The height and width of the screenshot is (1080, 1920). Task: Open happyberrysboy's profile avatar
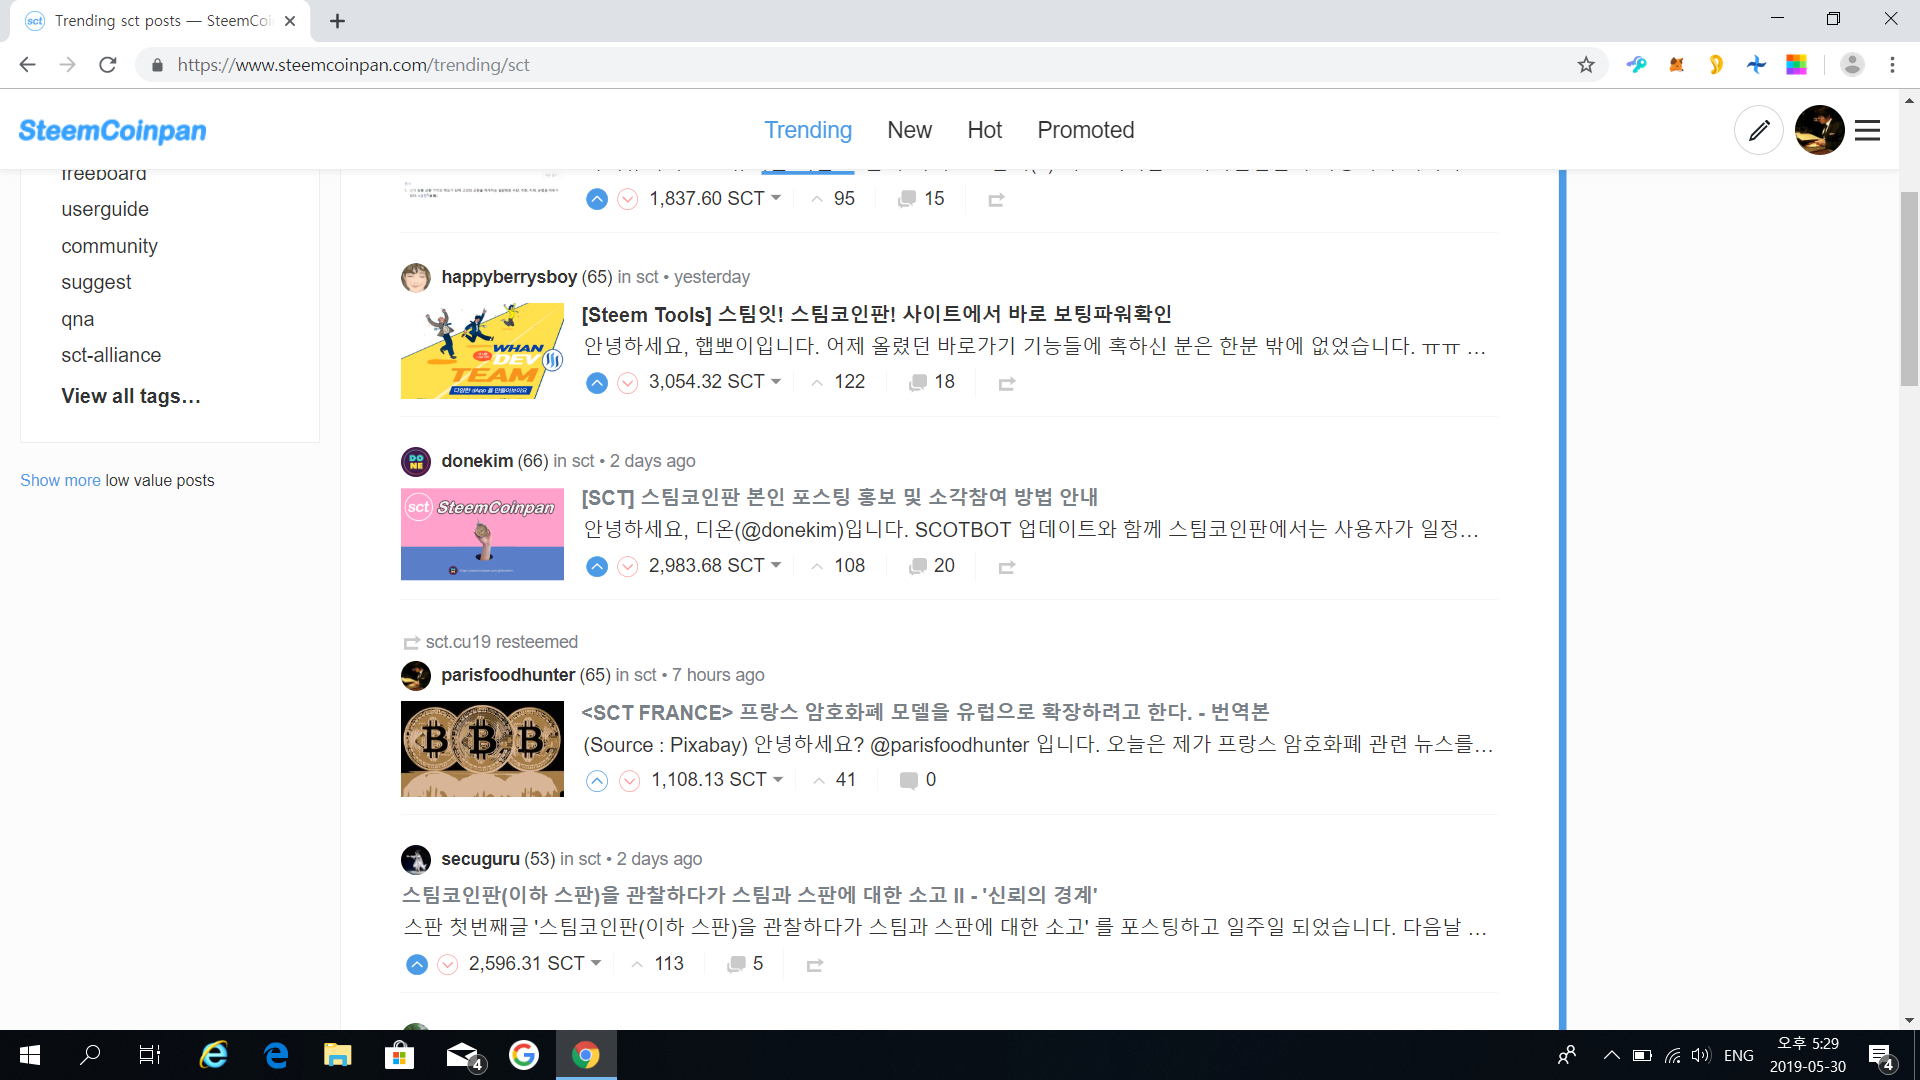click(416, 277)
